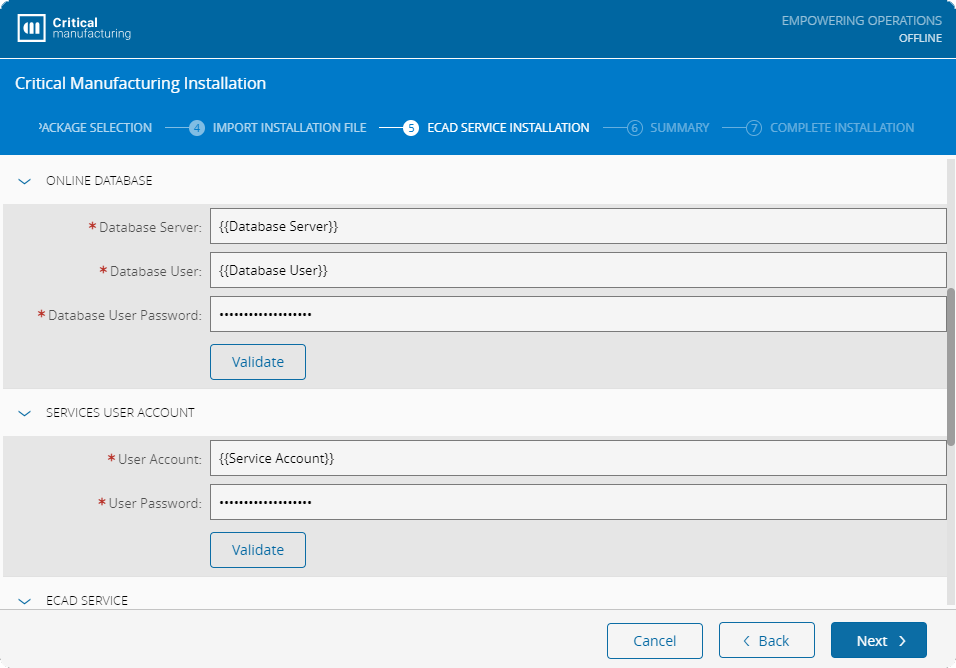This screenshot has height=668, width=956.
Task: Go Back to the previous step
Action: 766,641
